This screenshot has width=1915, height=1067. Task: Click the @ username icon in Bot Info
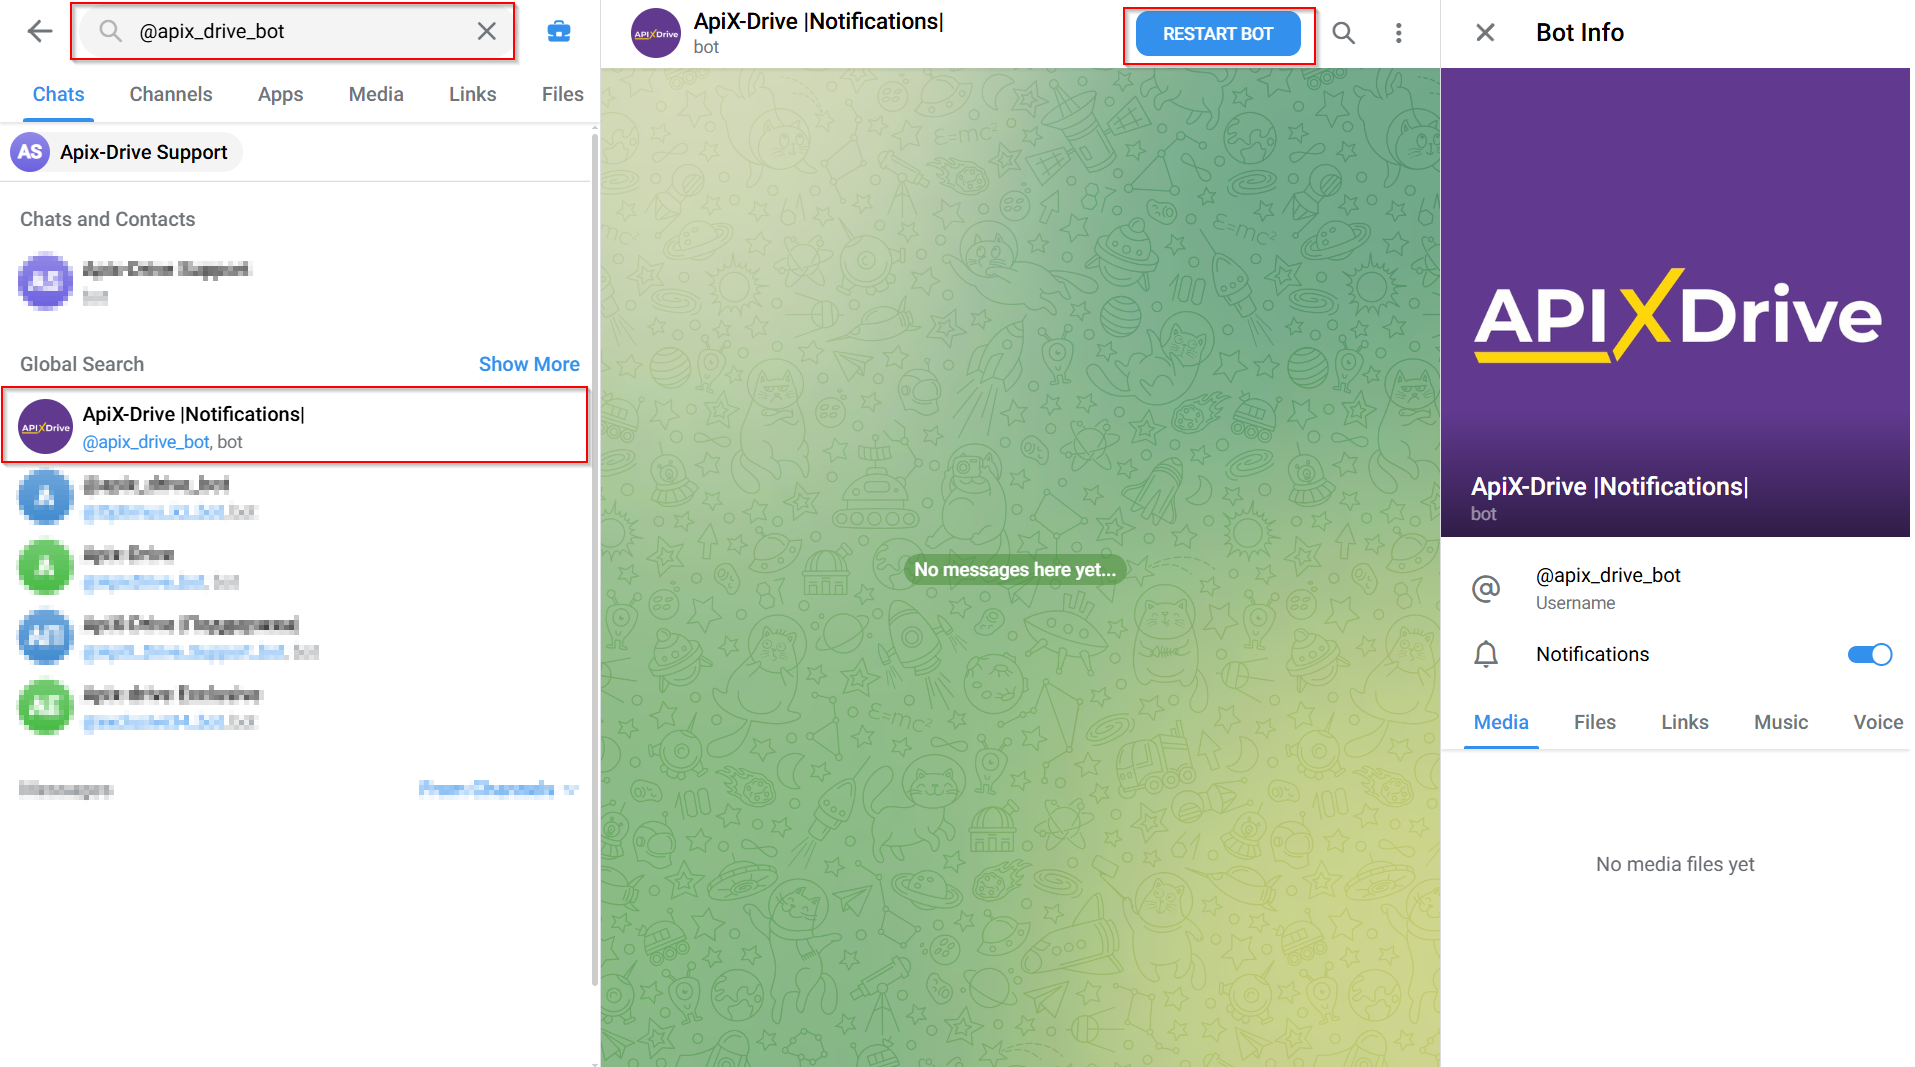(1486, 588)
